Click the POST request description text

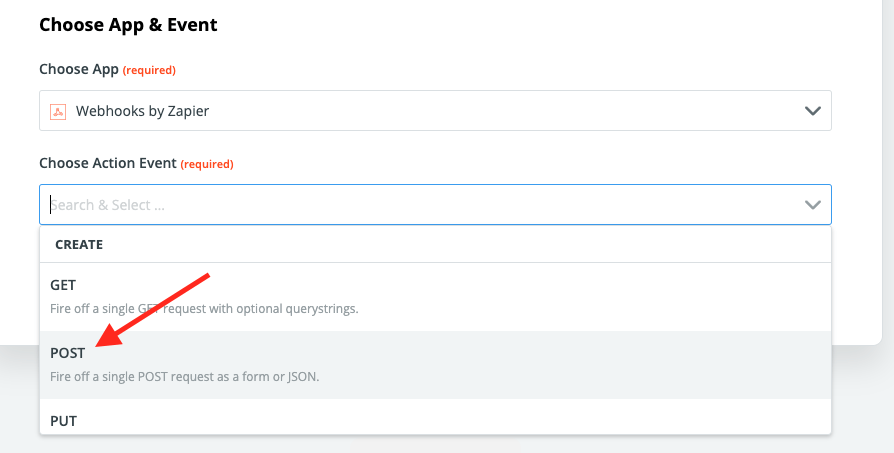[x=185, y=377]
